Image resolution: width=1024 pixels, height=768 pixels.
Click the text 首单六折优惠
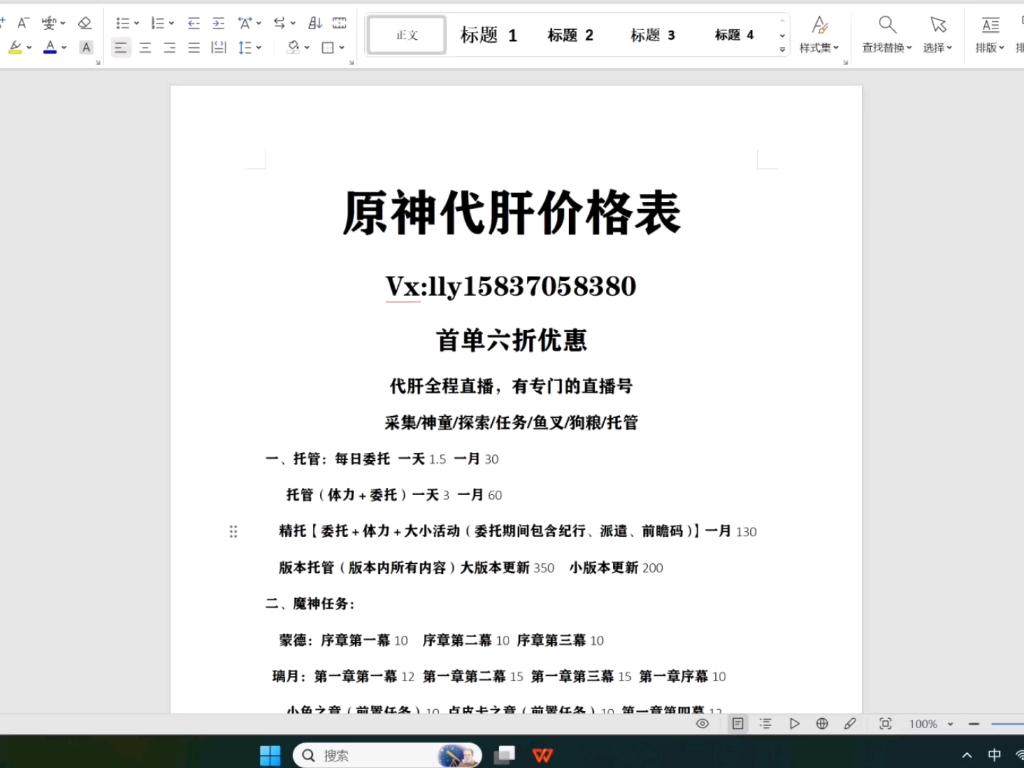pyautogui.click(x=511, y=340)
